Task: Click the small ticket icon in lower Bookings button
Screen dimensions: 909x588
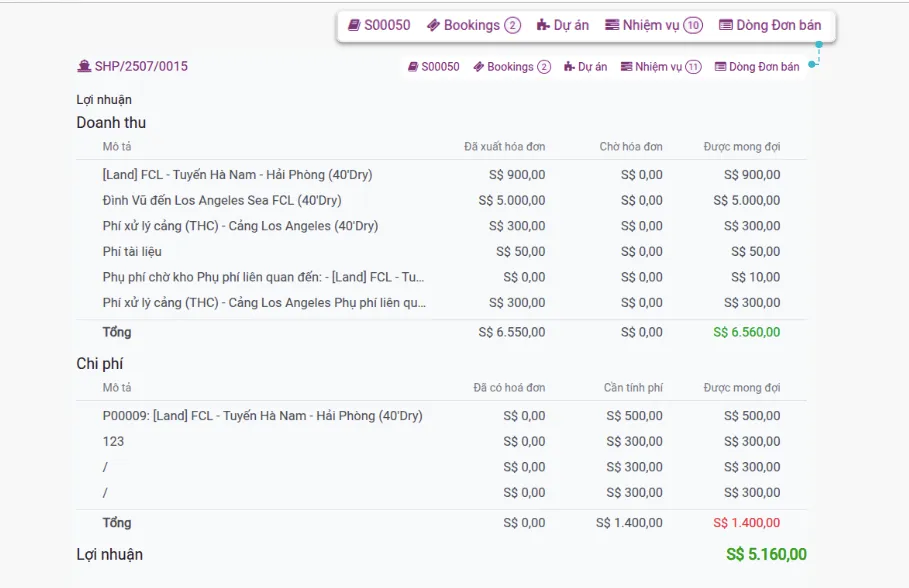Action: pos(478,67)
